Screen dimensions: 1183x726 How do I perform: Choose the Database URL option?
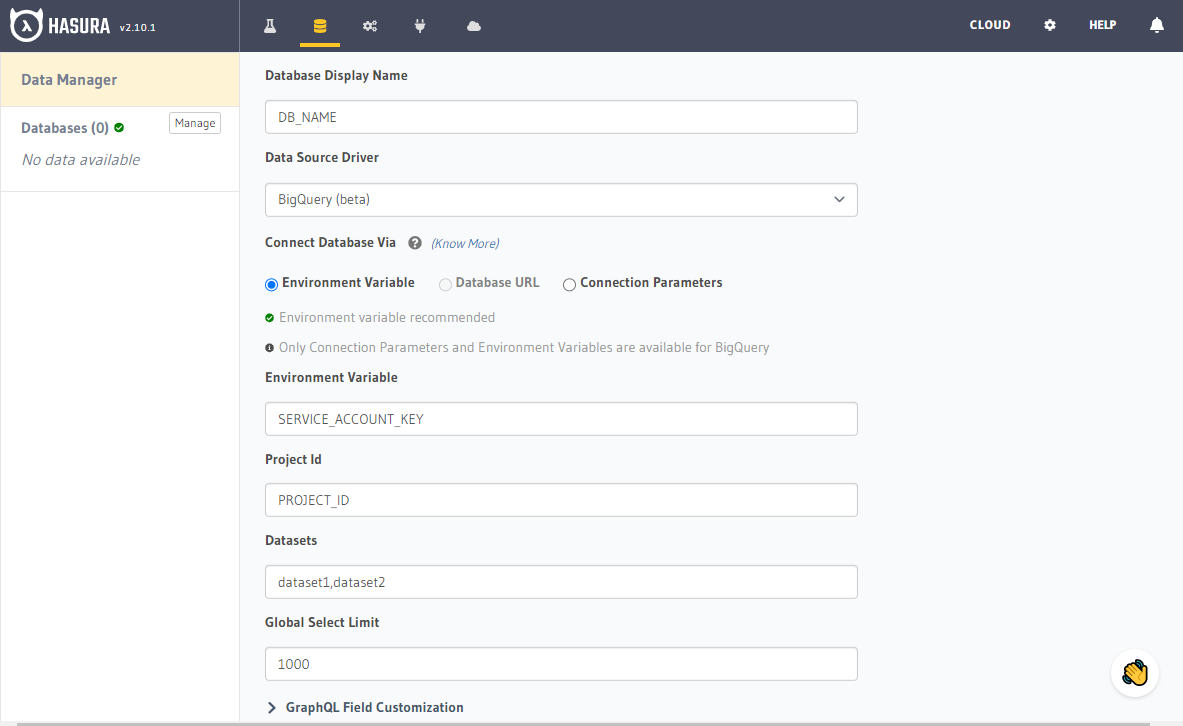445,284
